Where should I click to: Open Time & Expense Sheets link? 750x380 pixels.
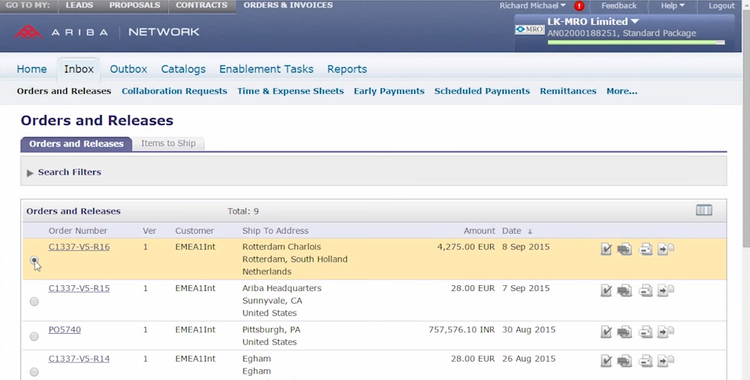pyautogui.click(x=290, y=91)
